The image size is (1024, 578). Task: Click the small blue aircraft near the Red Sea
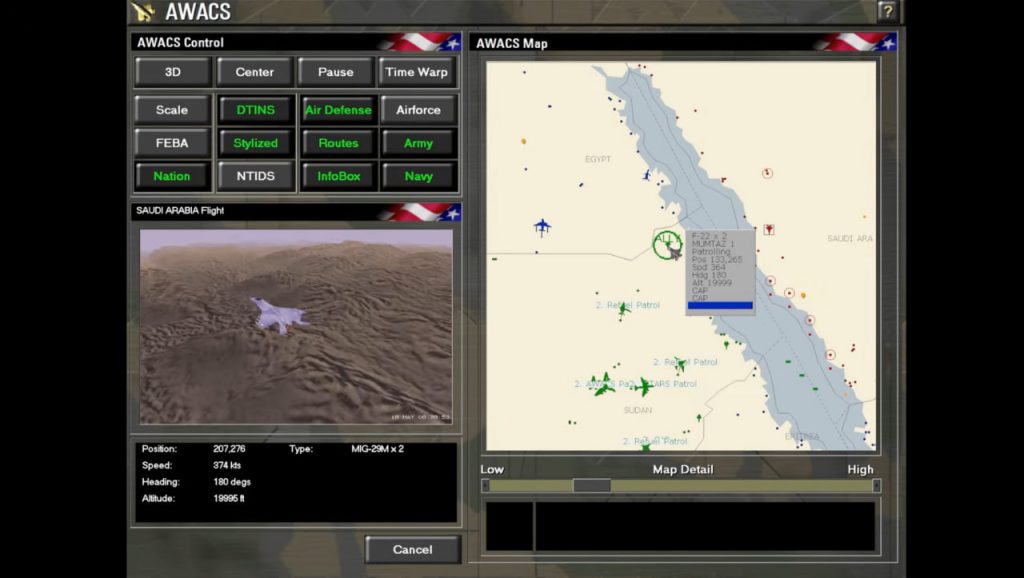click(647, 175)
